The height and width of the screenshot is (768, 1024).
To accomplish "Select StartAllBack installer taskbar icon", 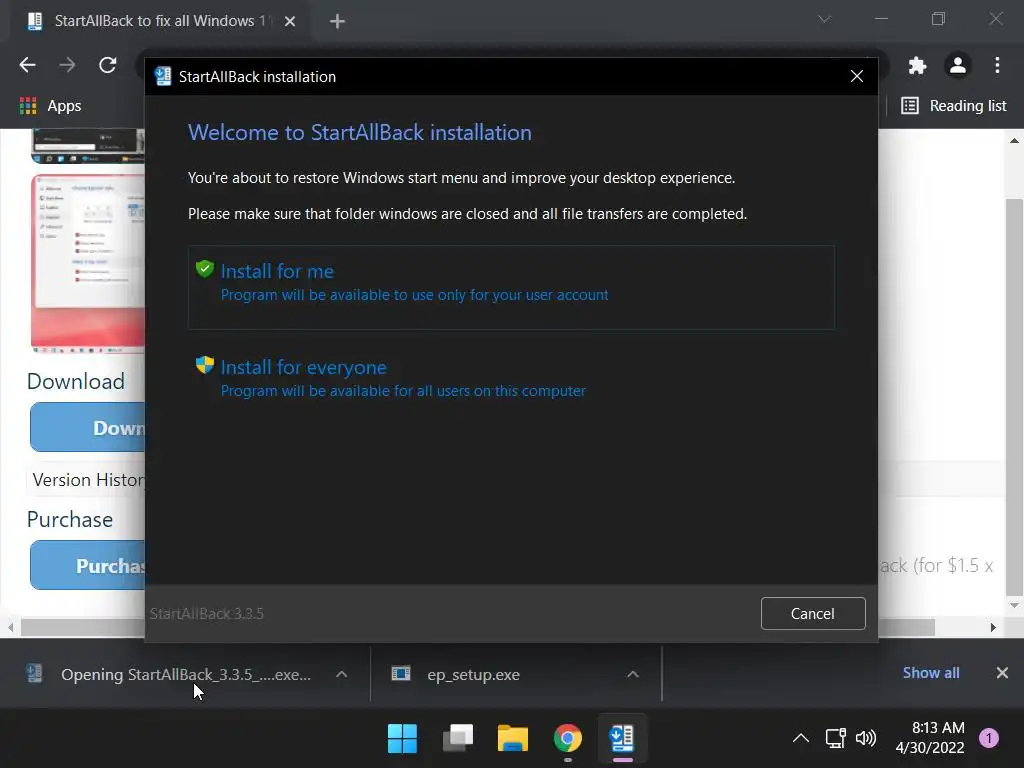I will coord(622,739).
